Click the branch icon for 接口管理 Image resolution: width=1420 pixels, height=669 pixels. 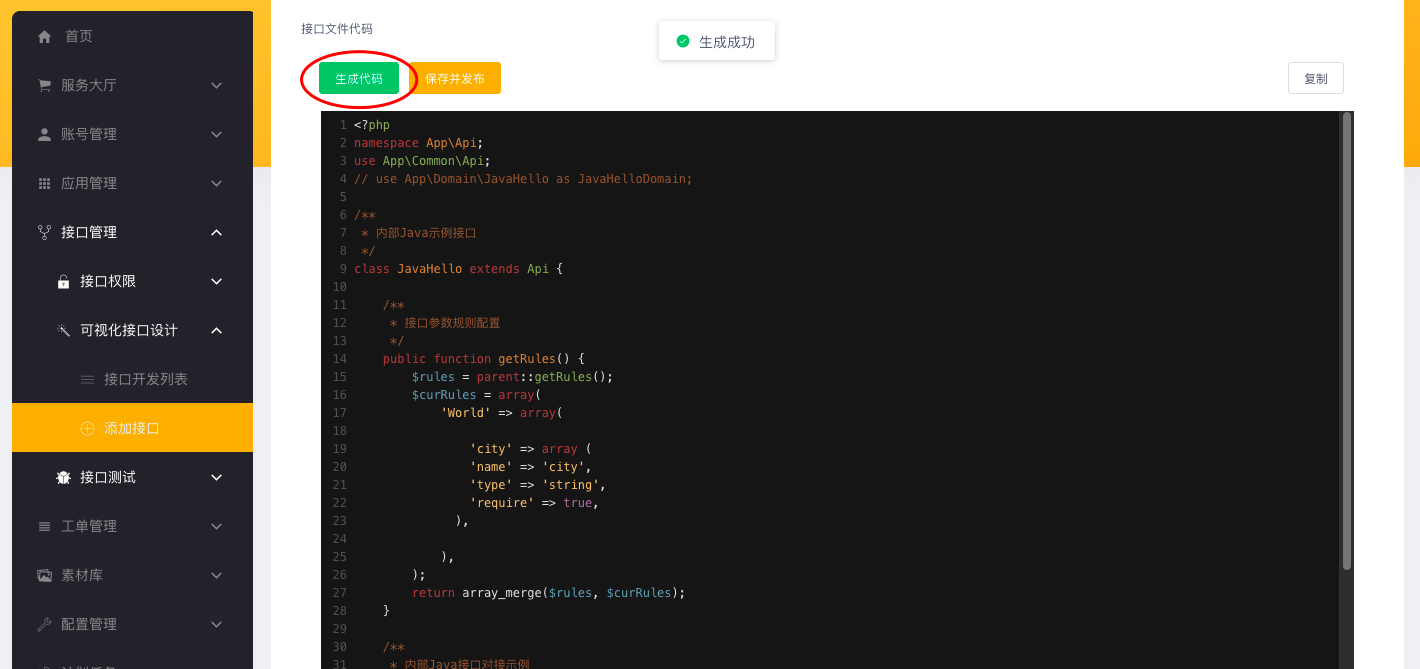click(x=44, y=232)
